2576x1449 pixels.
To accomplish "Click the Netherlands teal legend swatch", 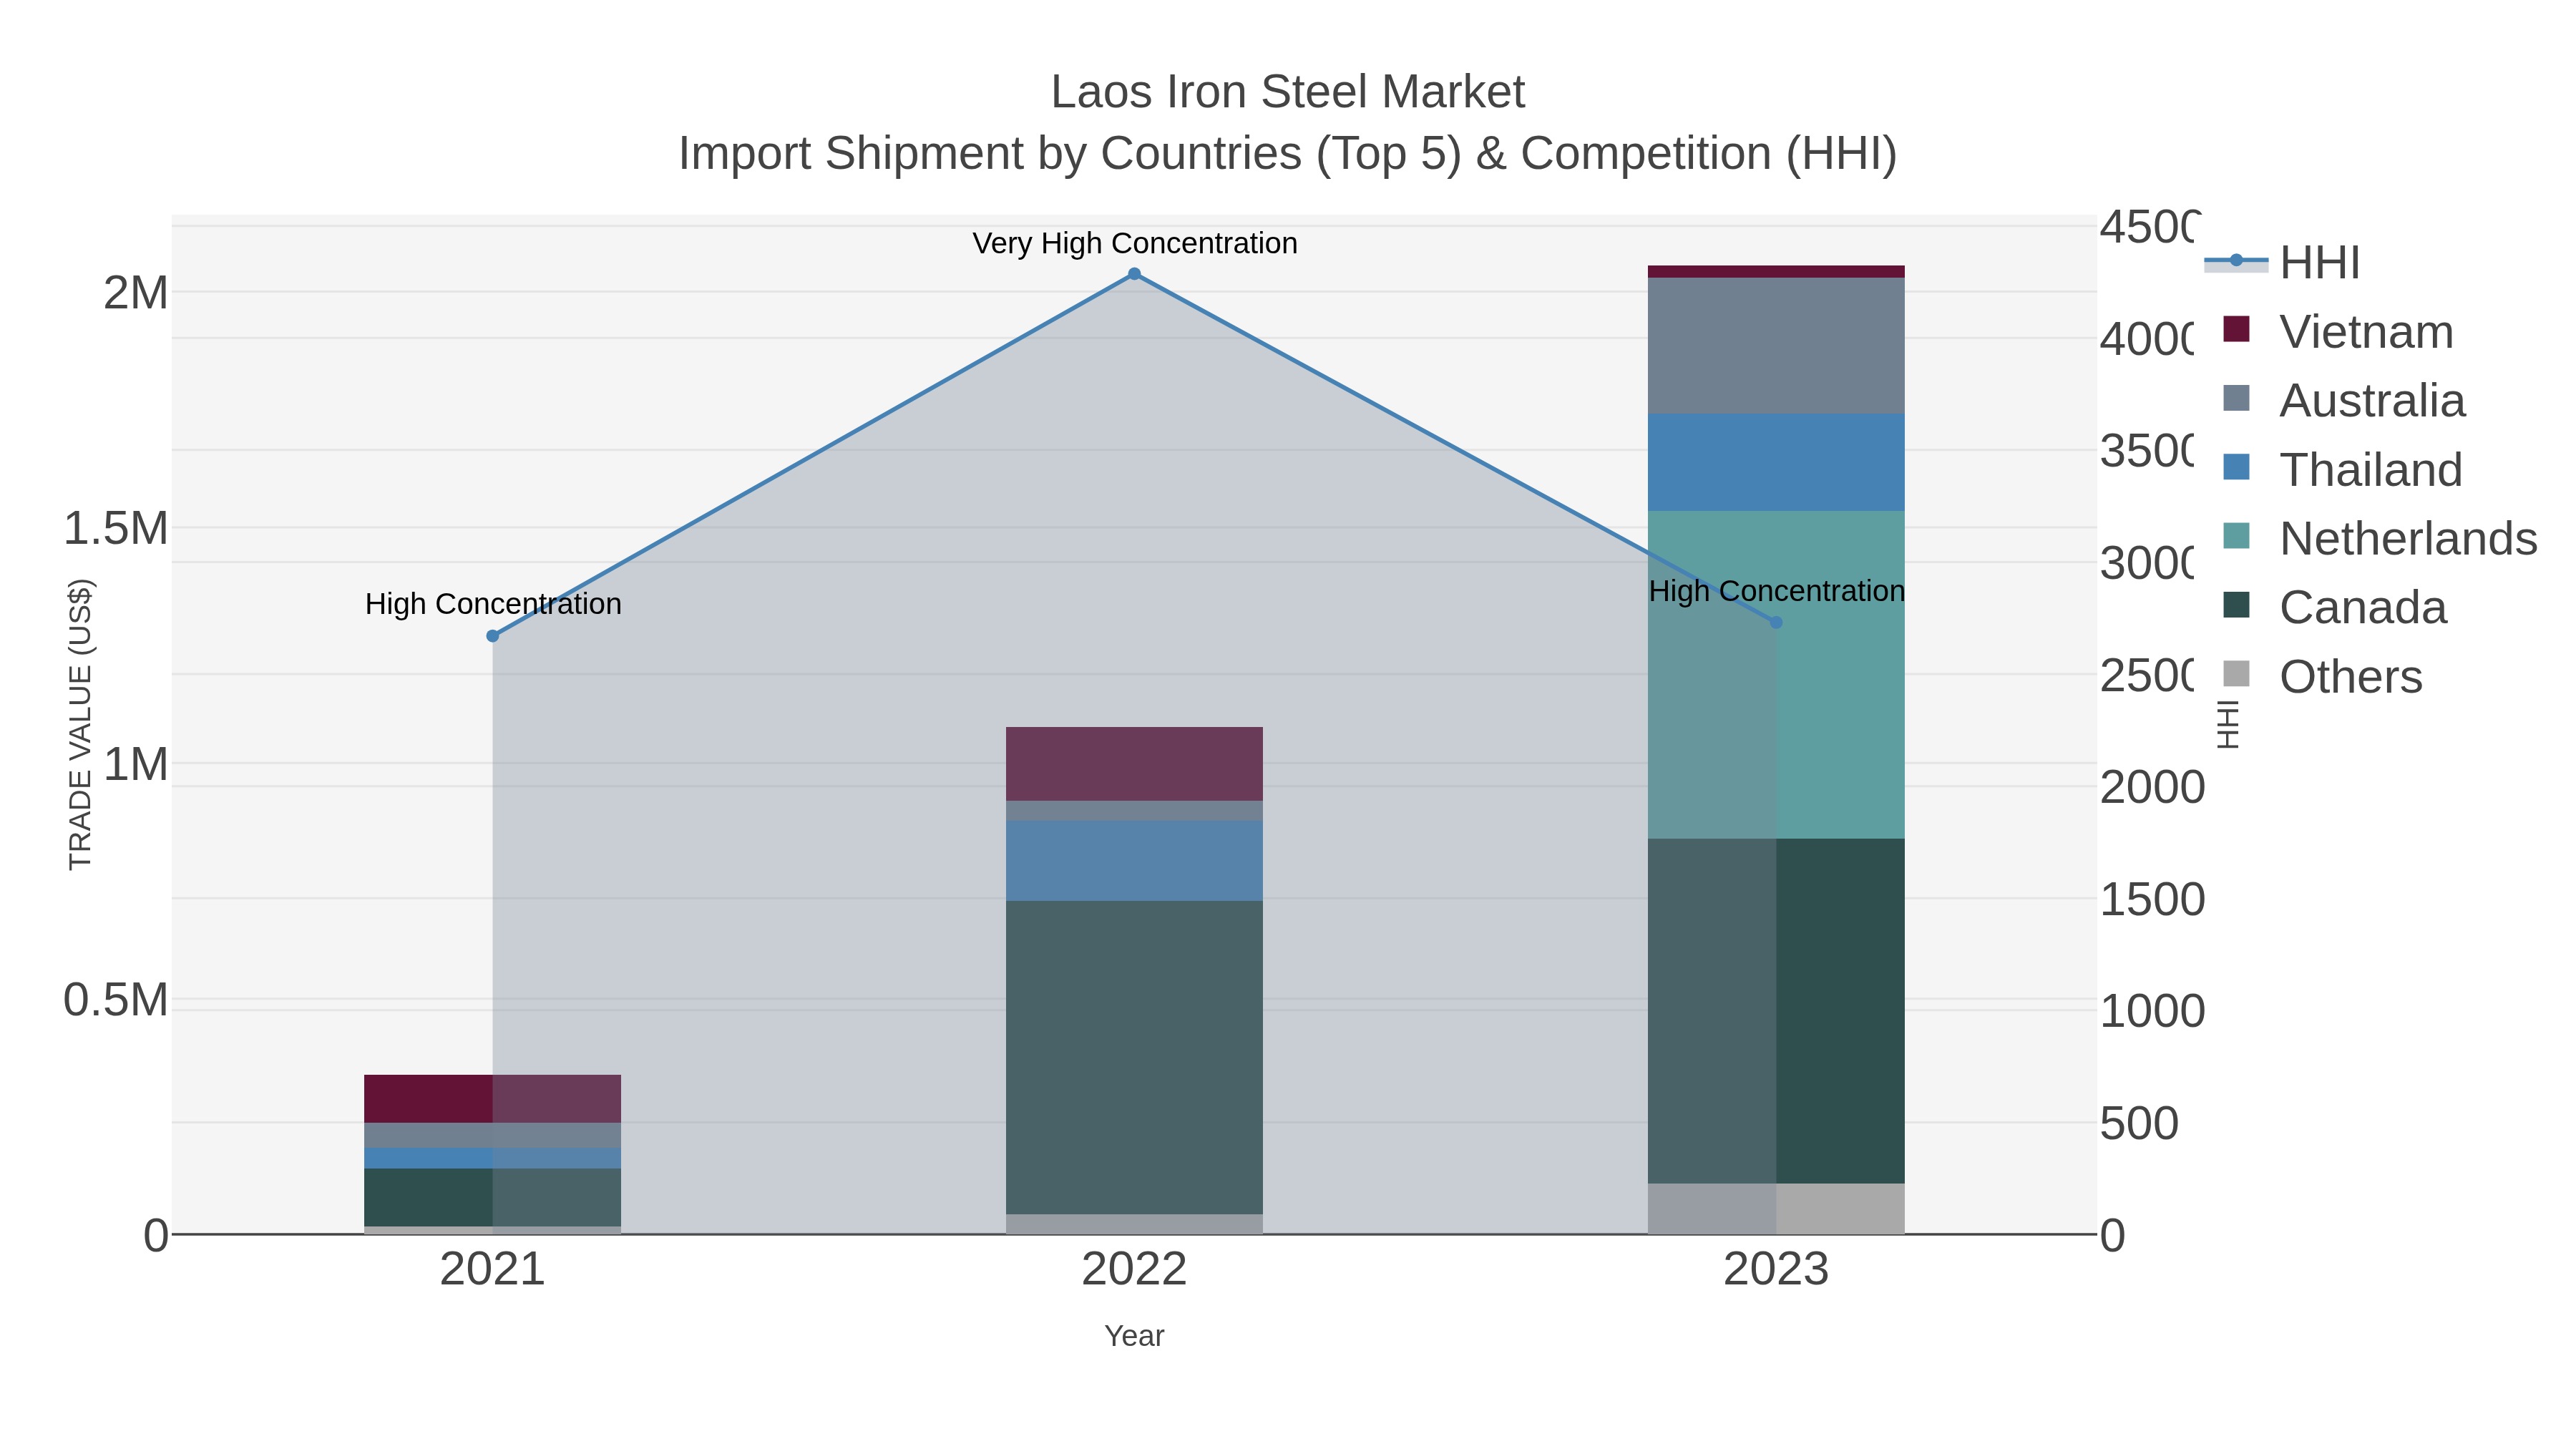I will tap(2236, 536).
